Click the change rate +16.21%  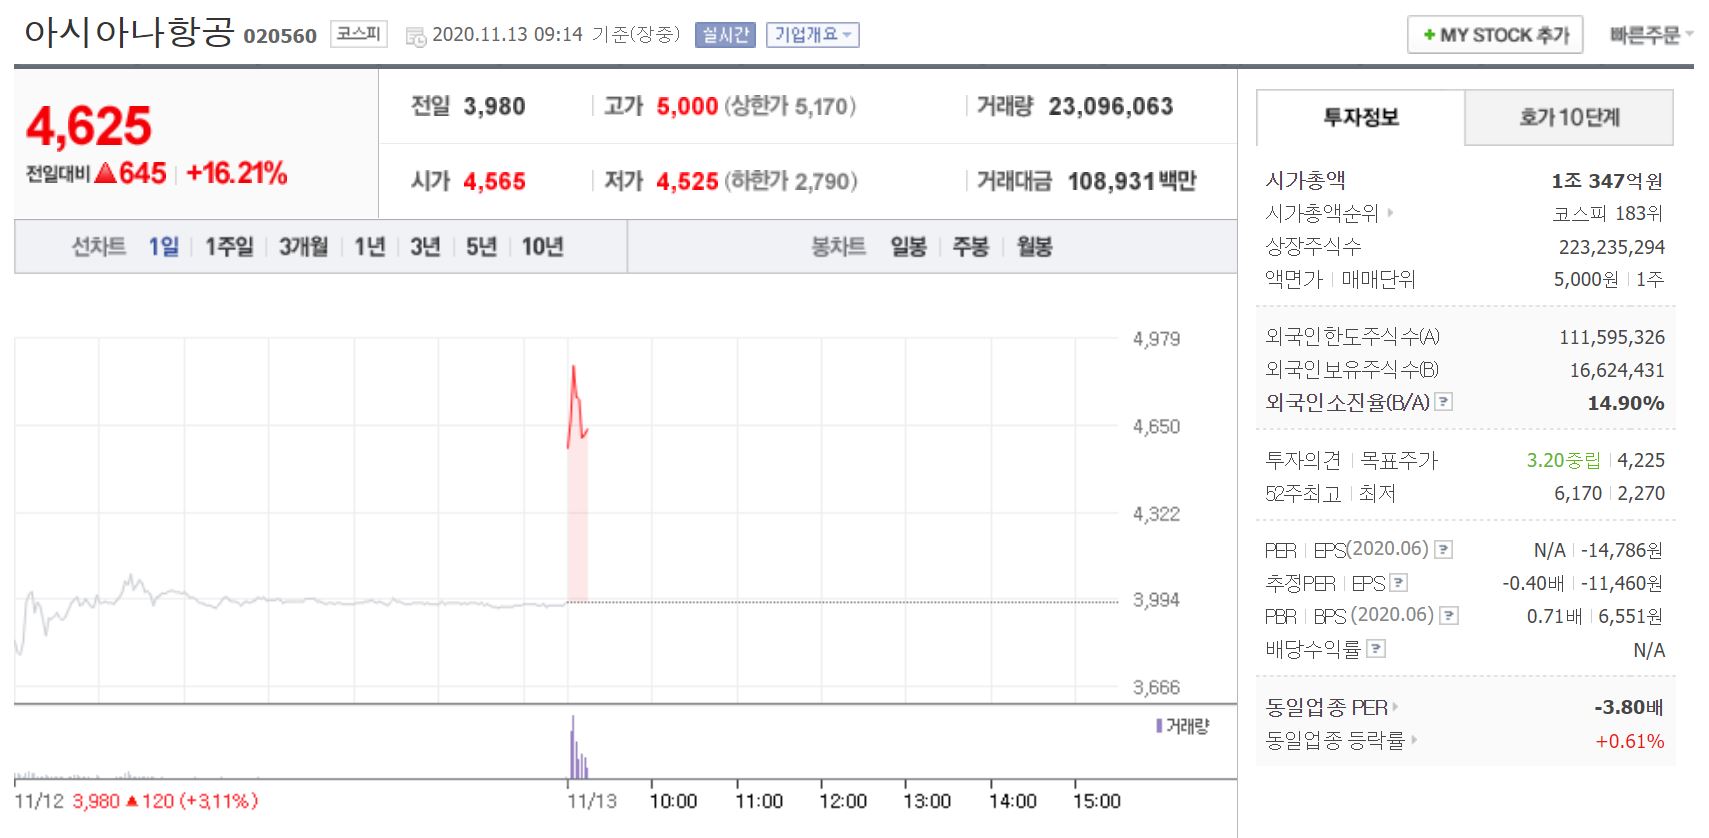[237, 173]
